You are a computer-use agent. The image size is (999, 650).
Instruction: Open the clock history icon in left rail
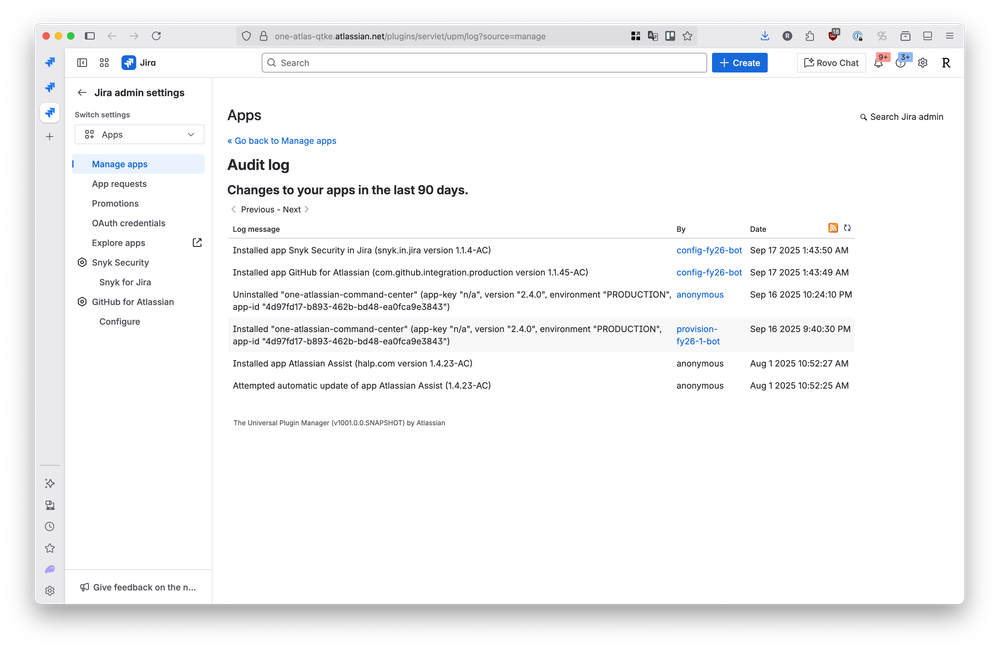click(50, 526)
